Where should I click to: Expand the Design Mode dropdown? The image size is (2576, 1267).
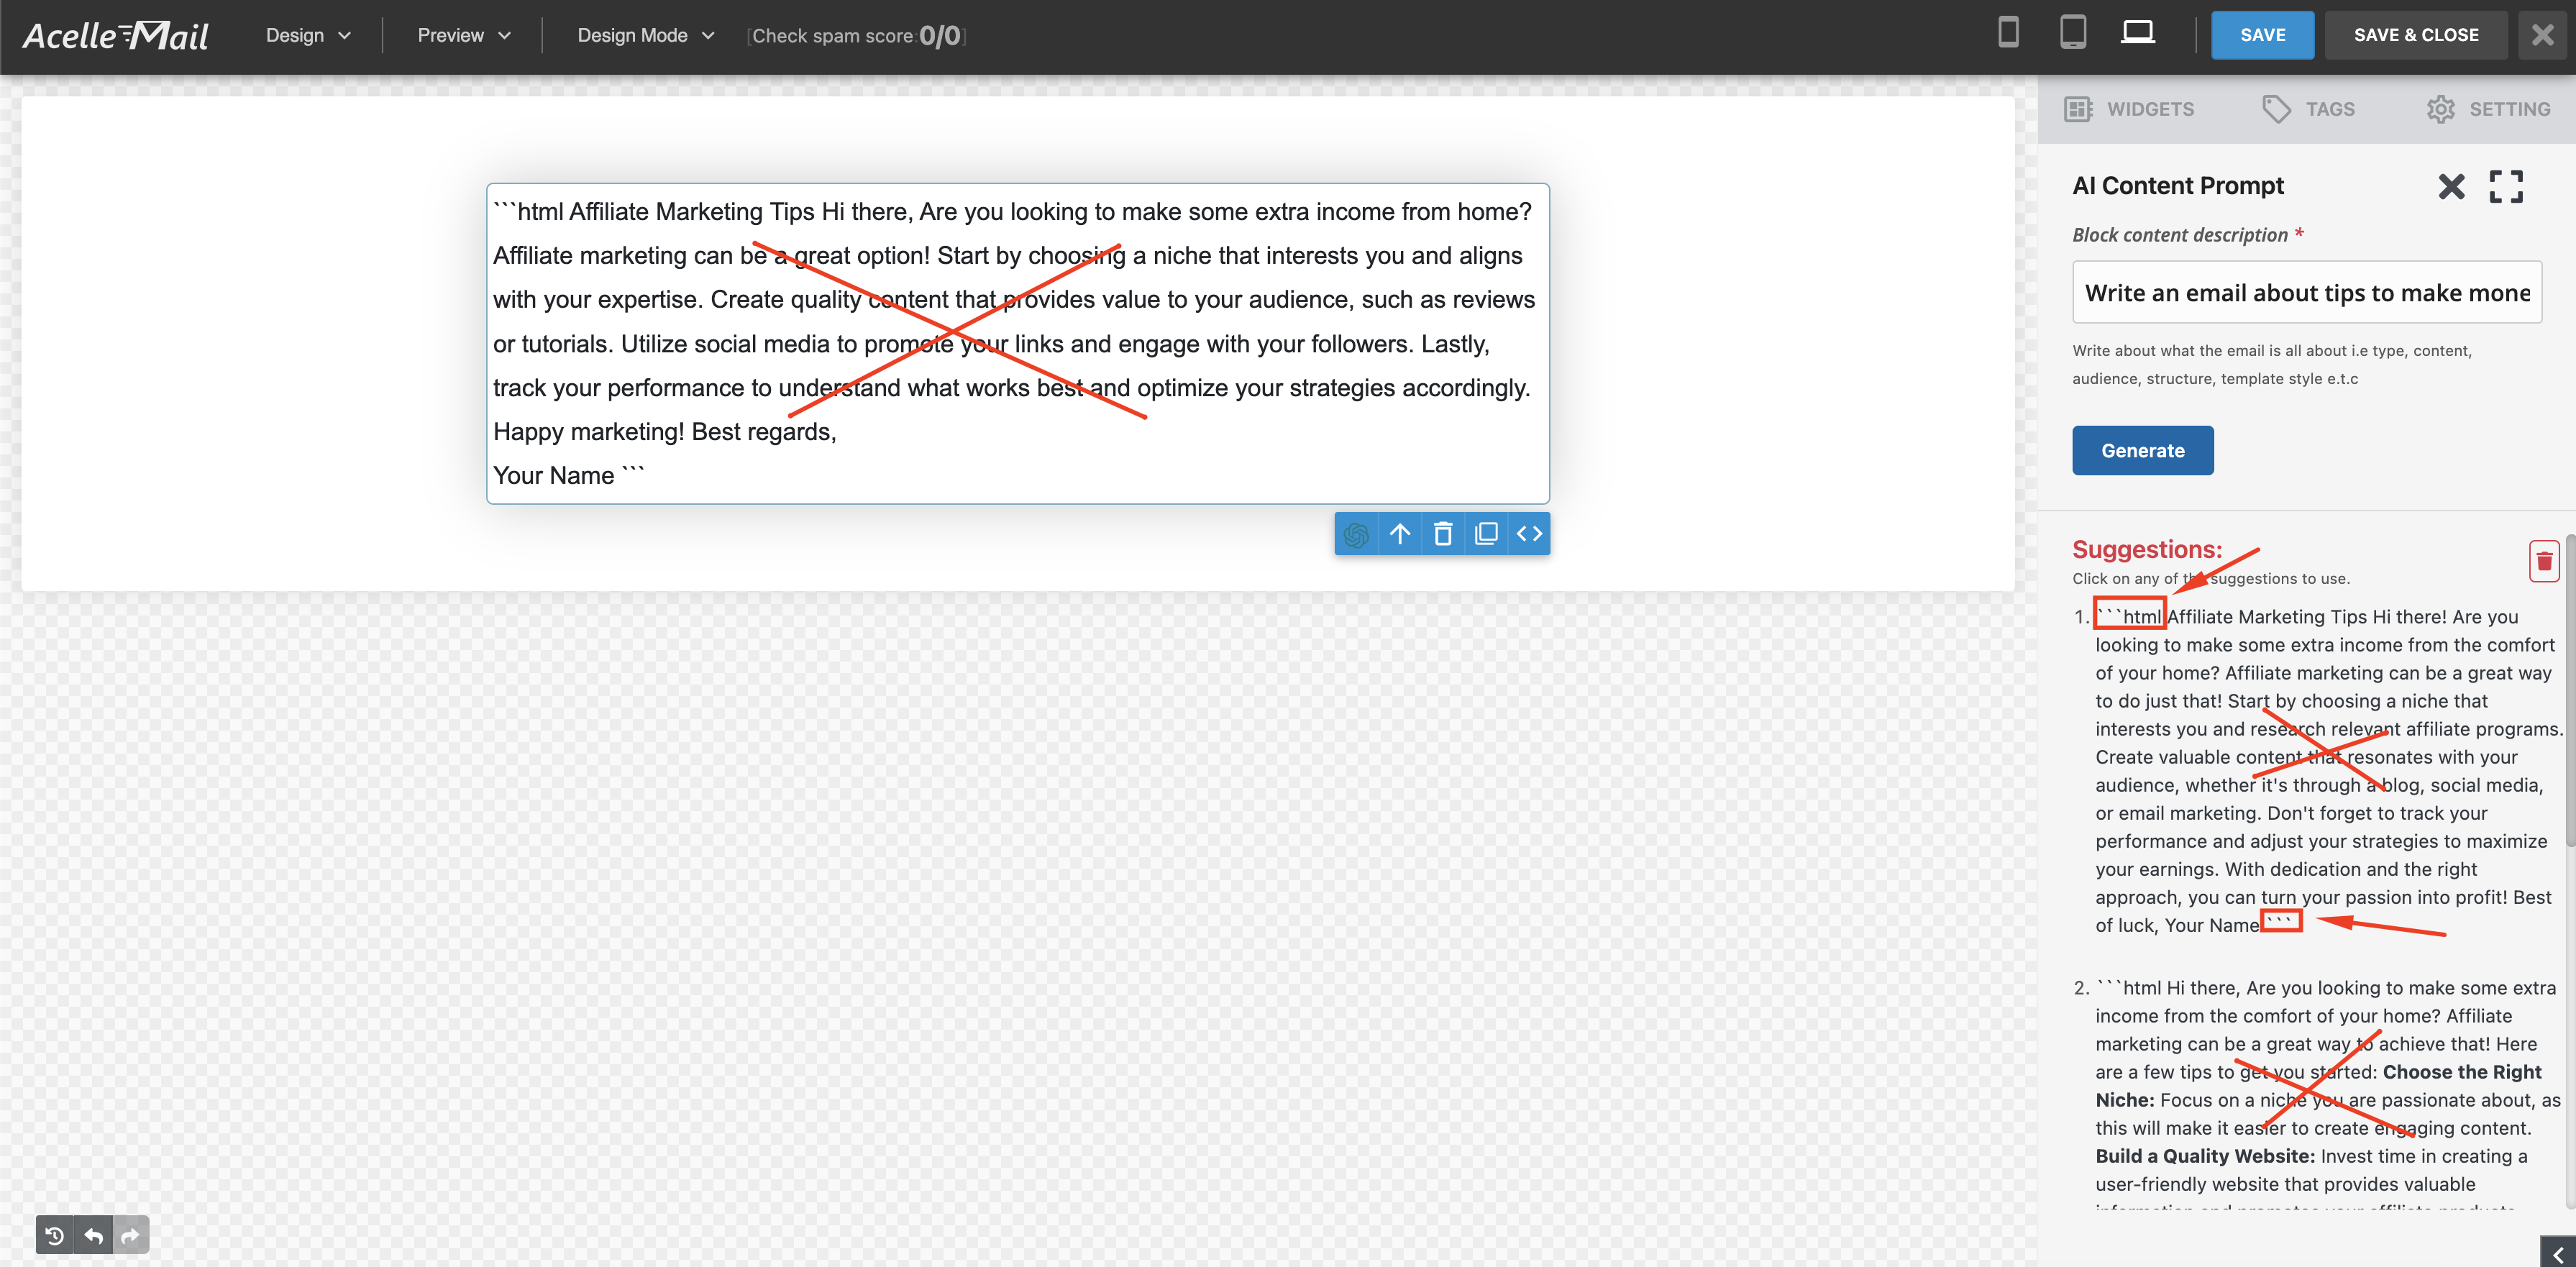tap(646, 35)
